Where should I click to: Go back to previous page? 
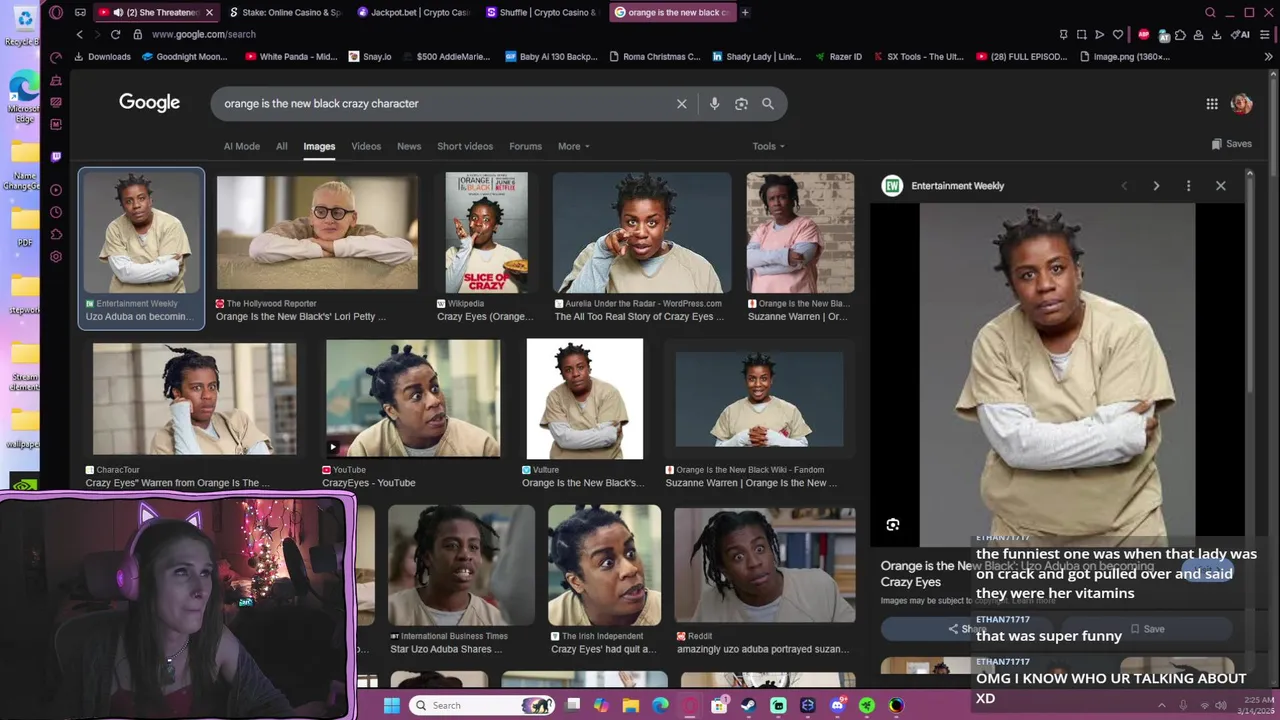click(x=80, y=34)
